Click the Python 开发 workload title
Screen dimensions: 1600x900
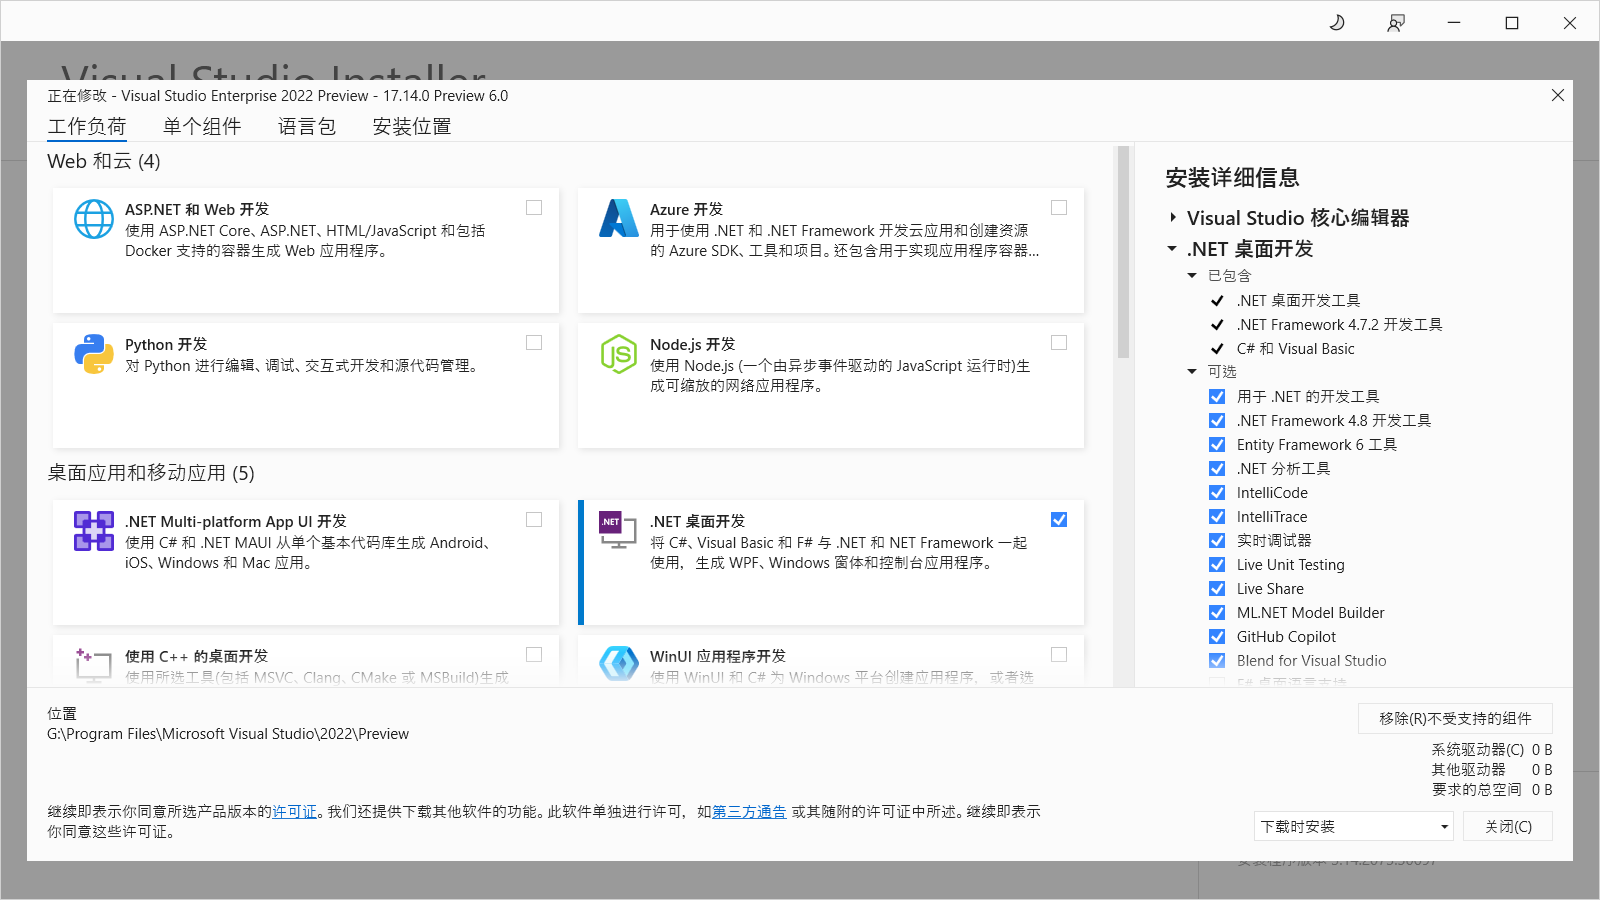coord(166,344)
